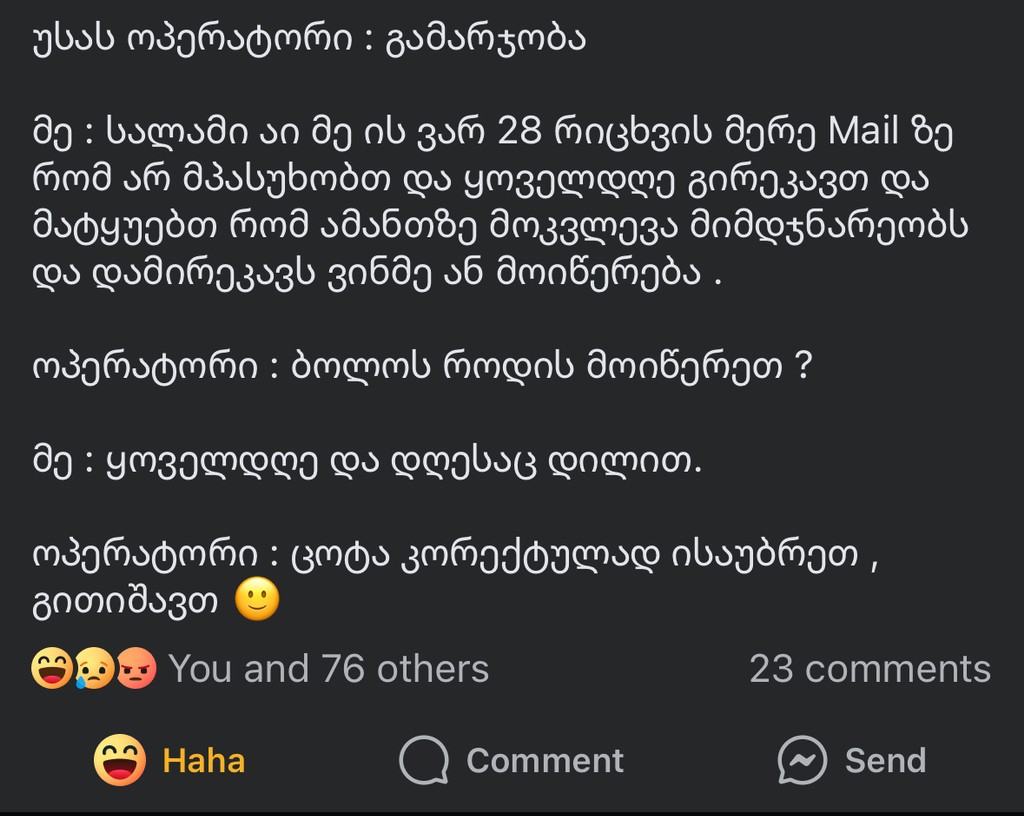Click the Messenger Send icon
This screenshot has width=1024, height=816.
803,761
